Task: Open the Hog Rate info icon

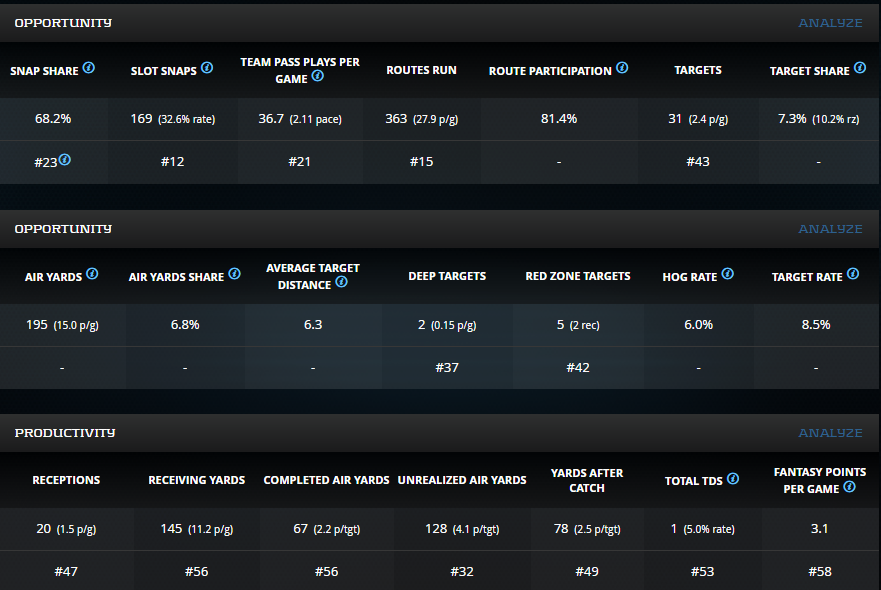Action: (x=727, y=274)
